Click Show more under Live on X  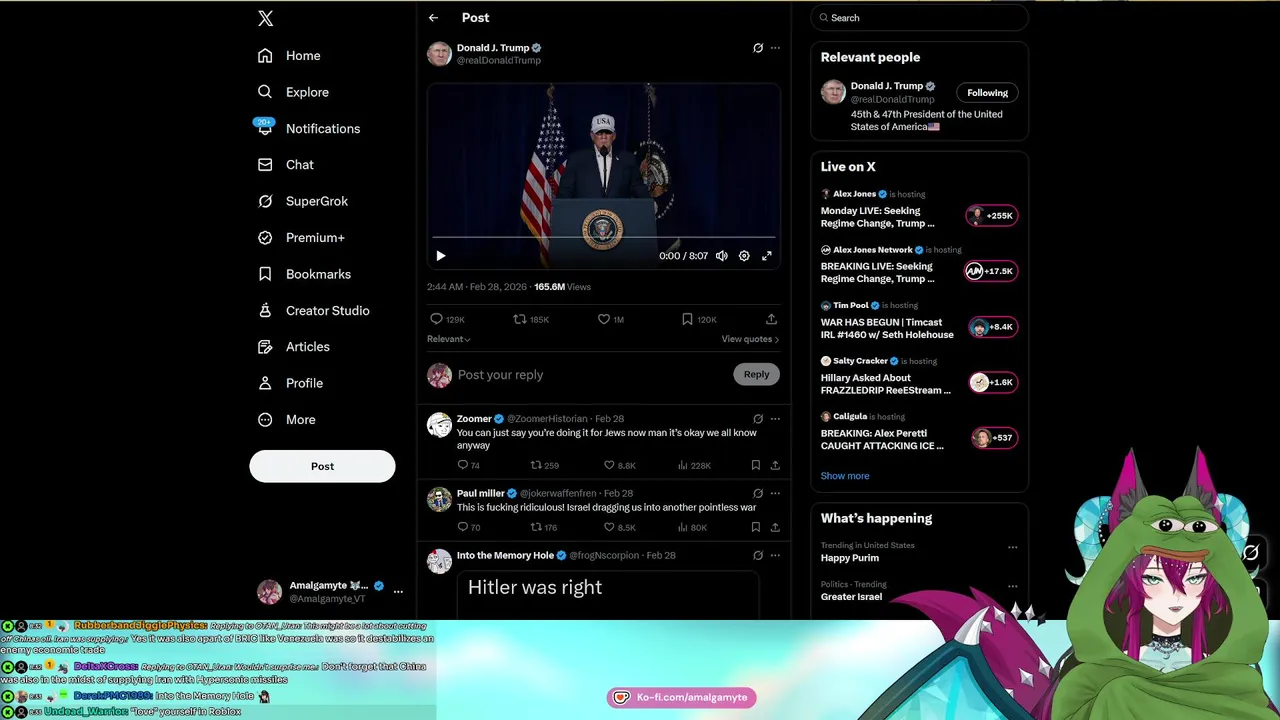(x=845, y=476)
